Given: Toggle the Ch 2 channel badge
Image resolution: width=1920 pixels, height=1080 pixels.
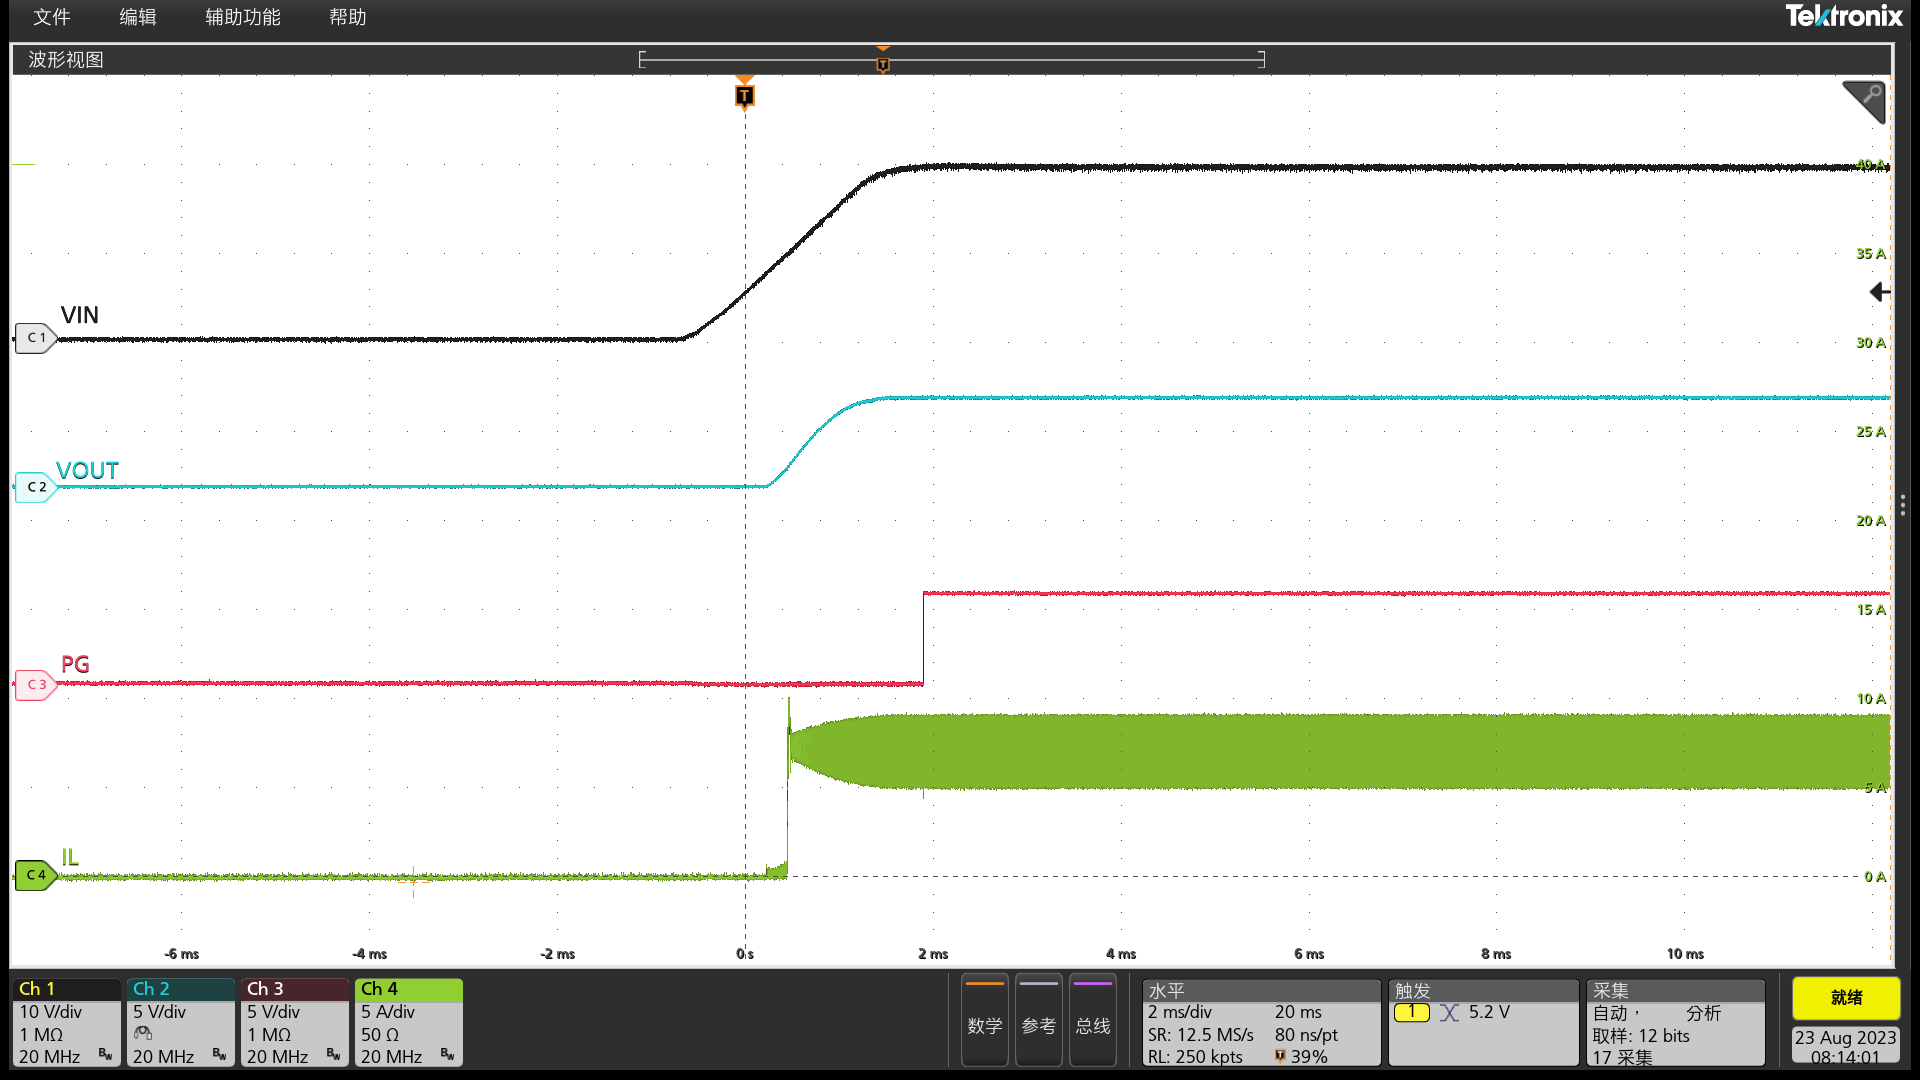Looking at the screenshot, I should 180,1022.
